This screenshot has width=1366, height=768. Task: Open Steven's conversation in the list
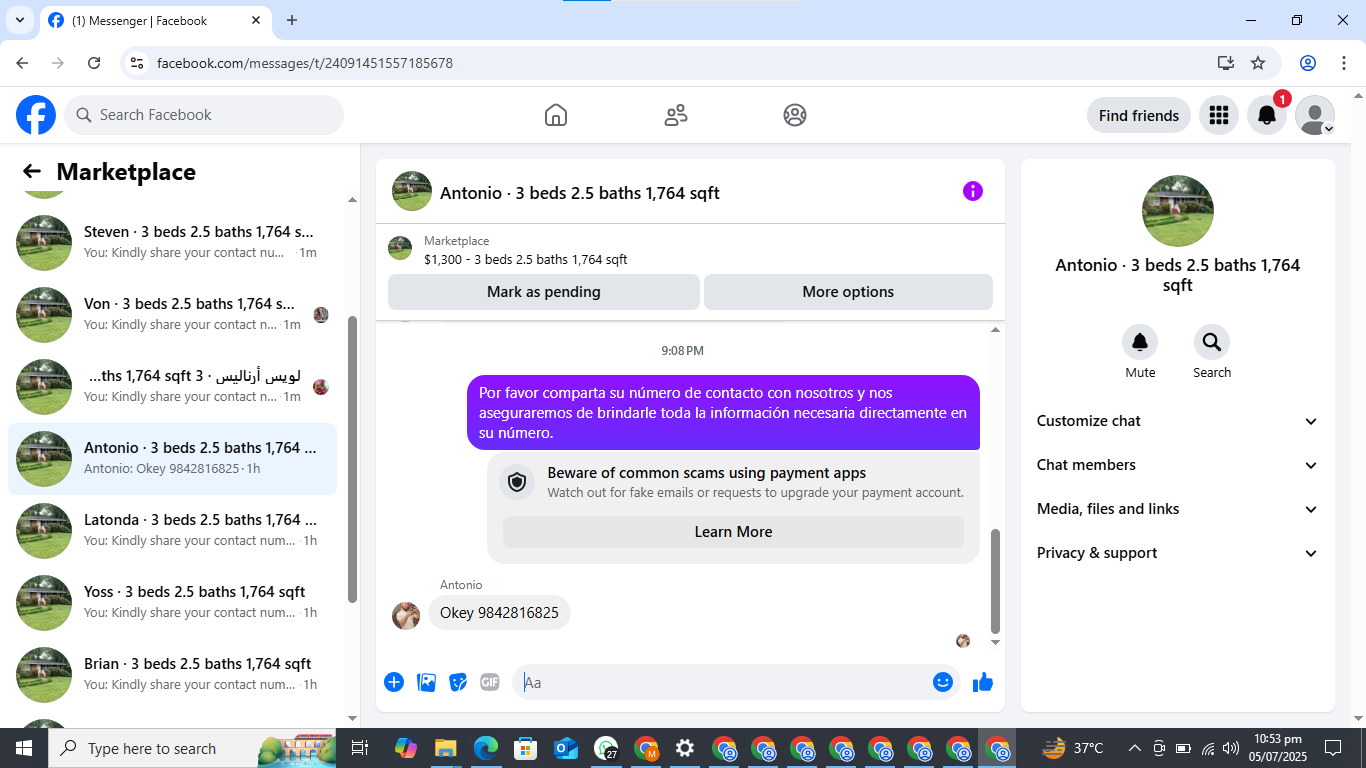[172, 242]
